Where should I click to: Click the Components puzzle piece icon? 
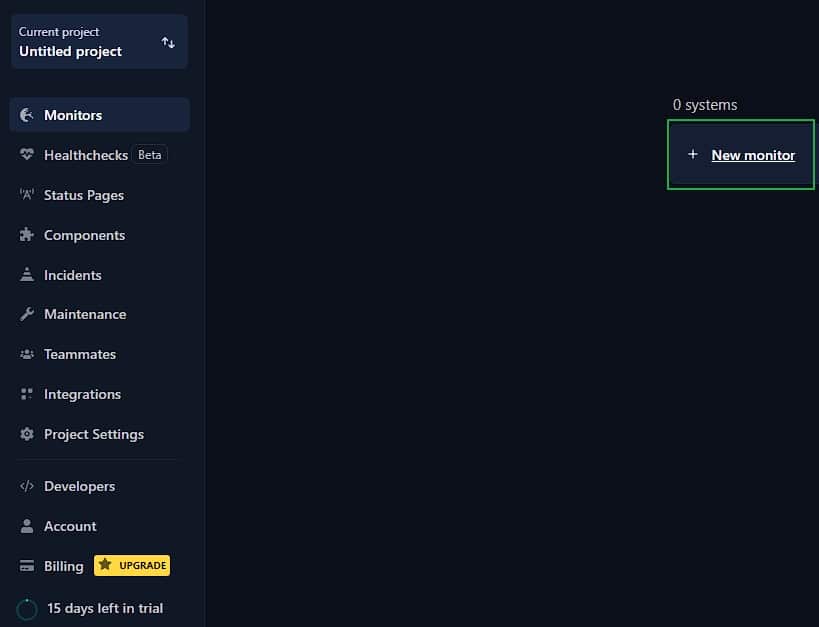pos(27,235)
